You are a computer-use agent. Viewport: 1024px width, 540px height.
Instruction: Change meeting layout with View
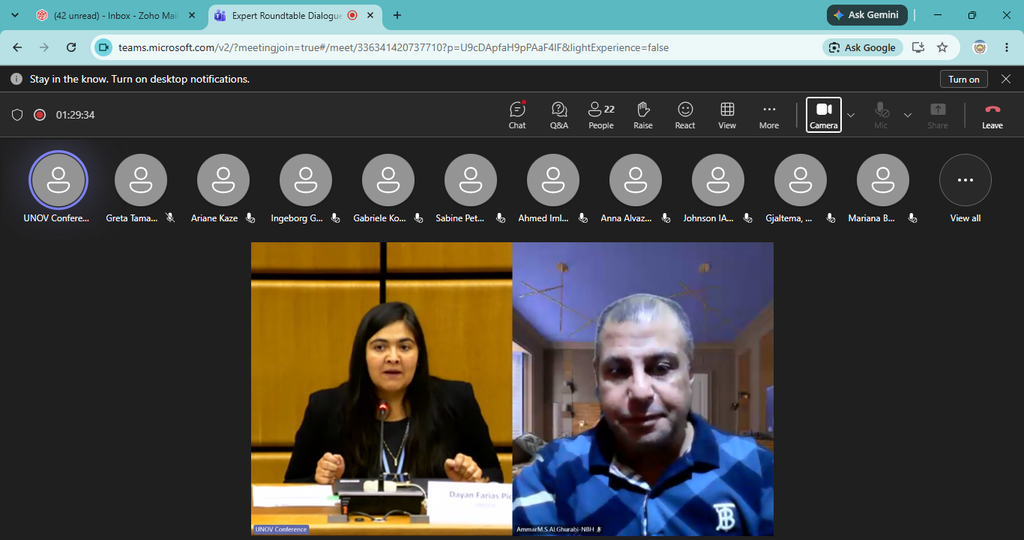(727, 115)
